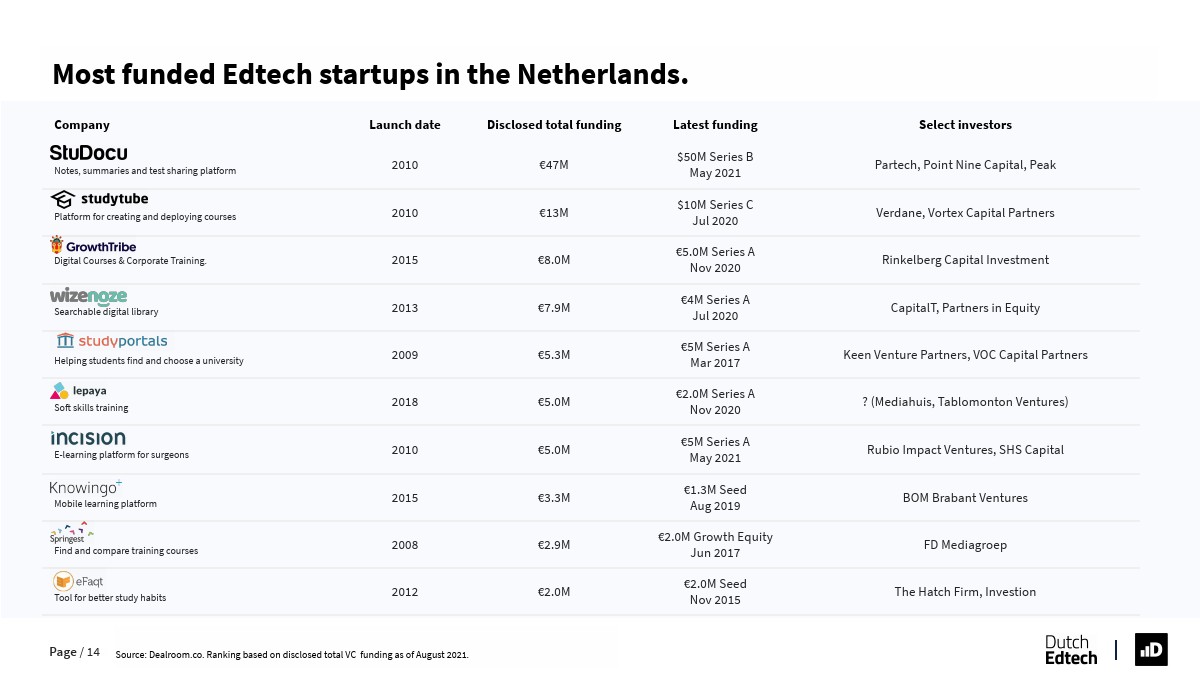Click the Select investors column header
This screenshot has width=1200, height=675.
tap(965, 125)
